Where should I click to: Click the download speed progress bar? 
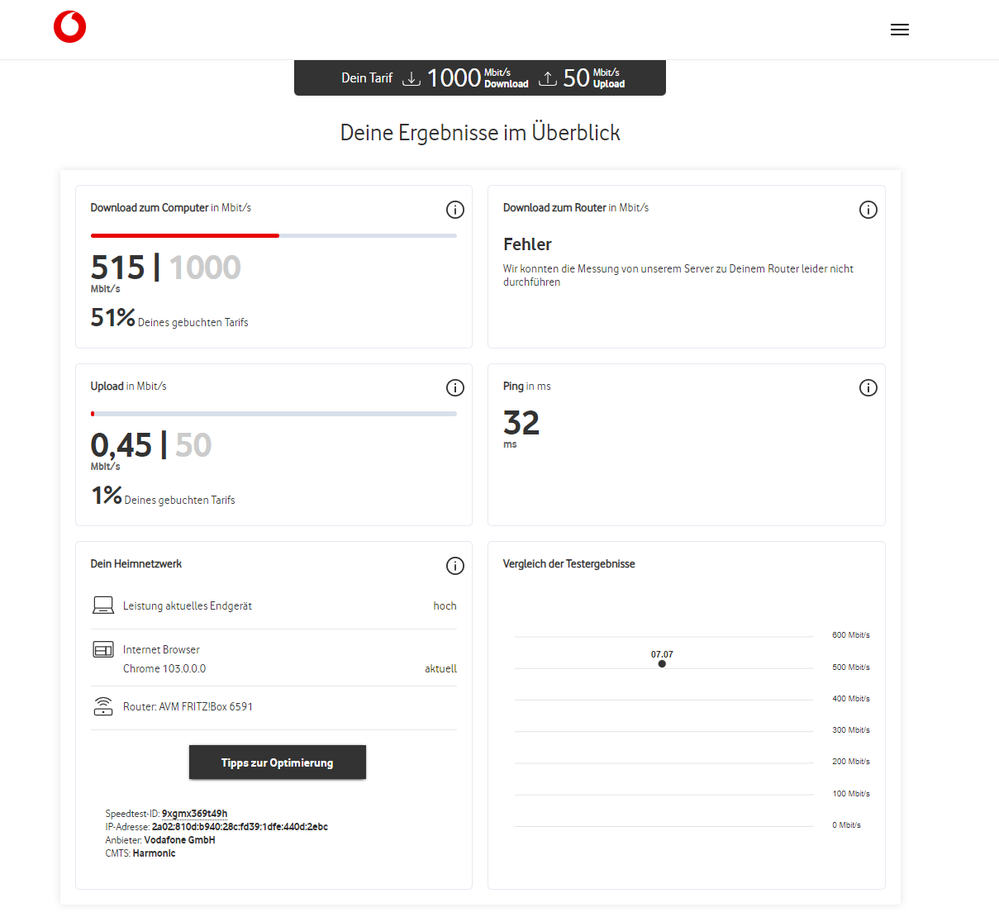[273, 236]
